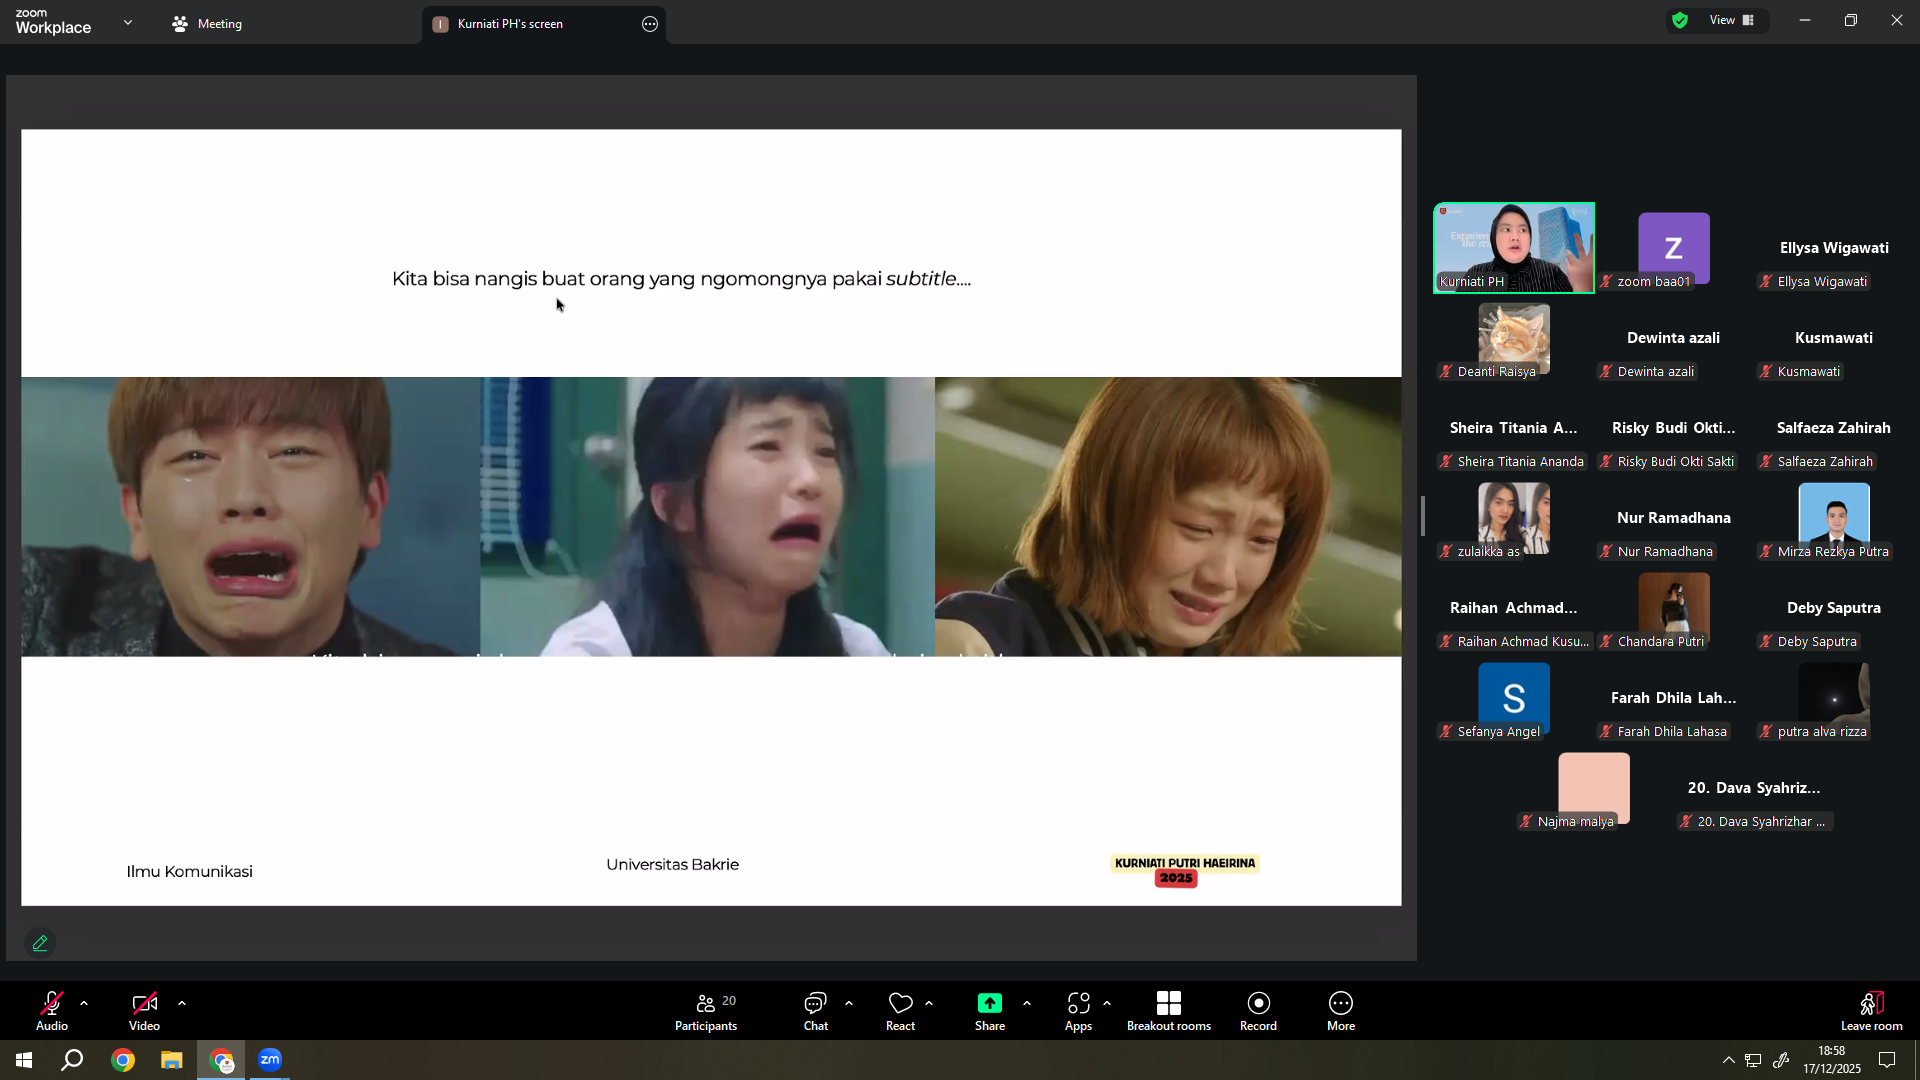Image resolution: width=1920 pixels, height=1080 pixels.
Task: Expand apps options arrow
Action: click(1107, 1003)
